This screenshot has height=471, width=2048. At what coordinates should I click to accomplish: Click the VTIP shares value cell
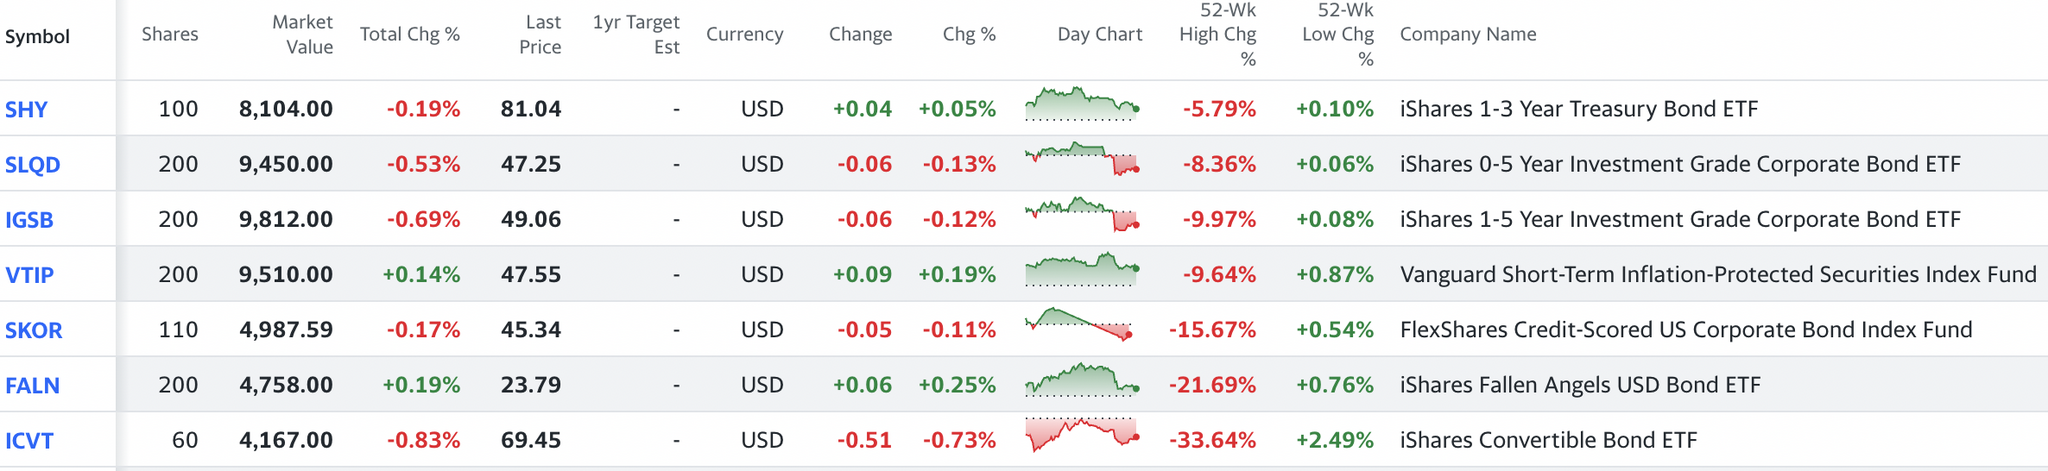pos(178,275)
